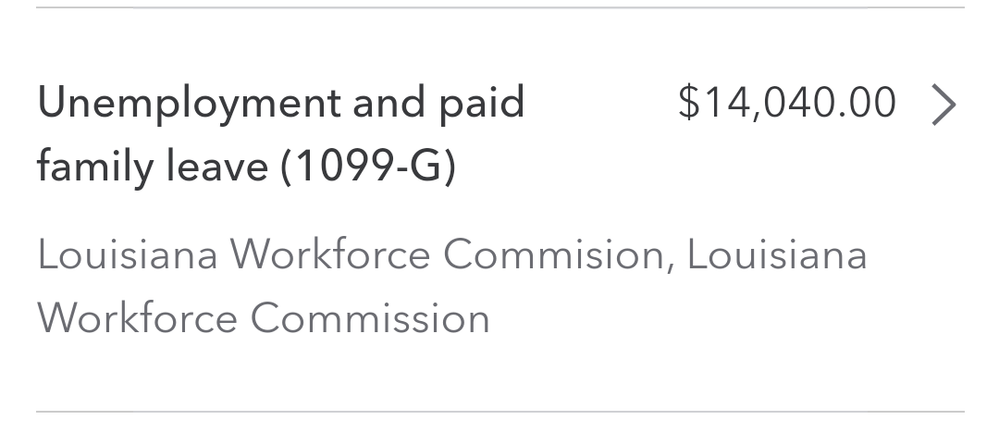Select the 'Workforce Commission' second line text

pos(263,318)
